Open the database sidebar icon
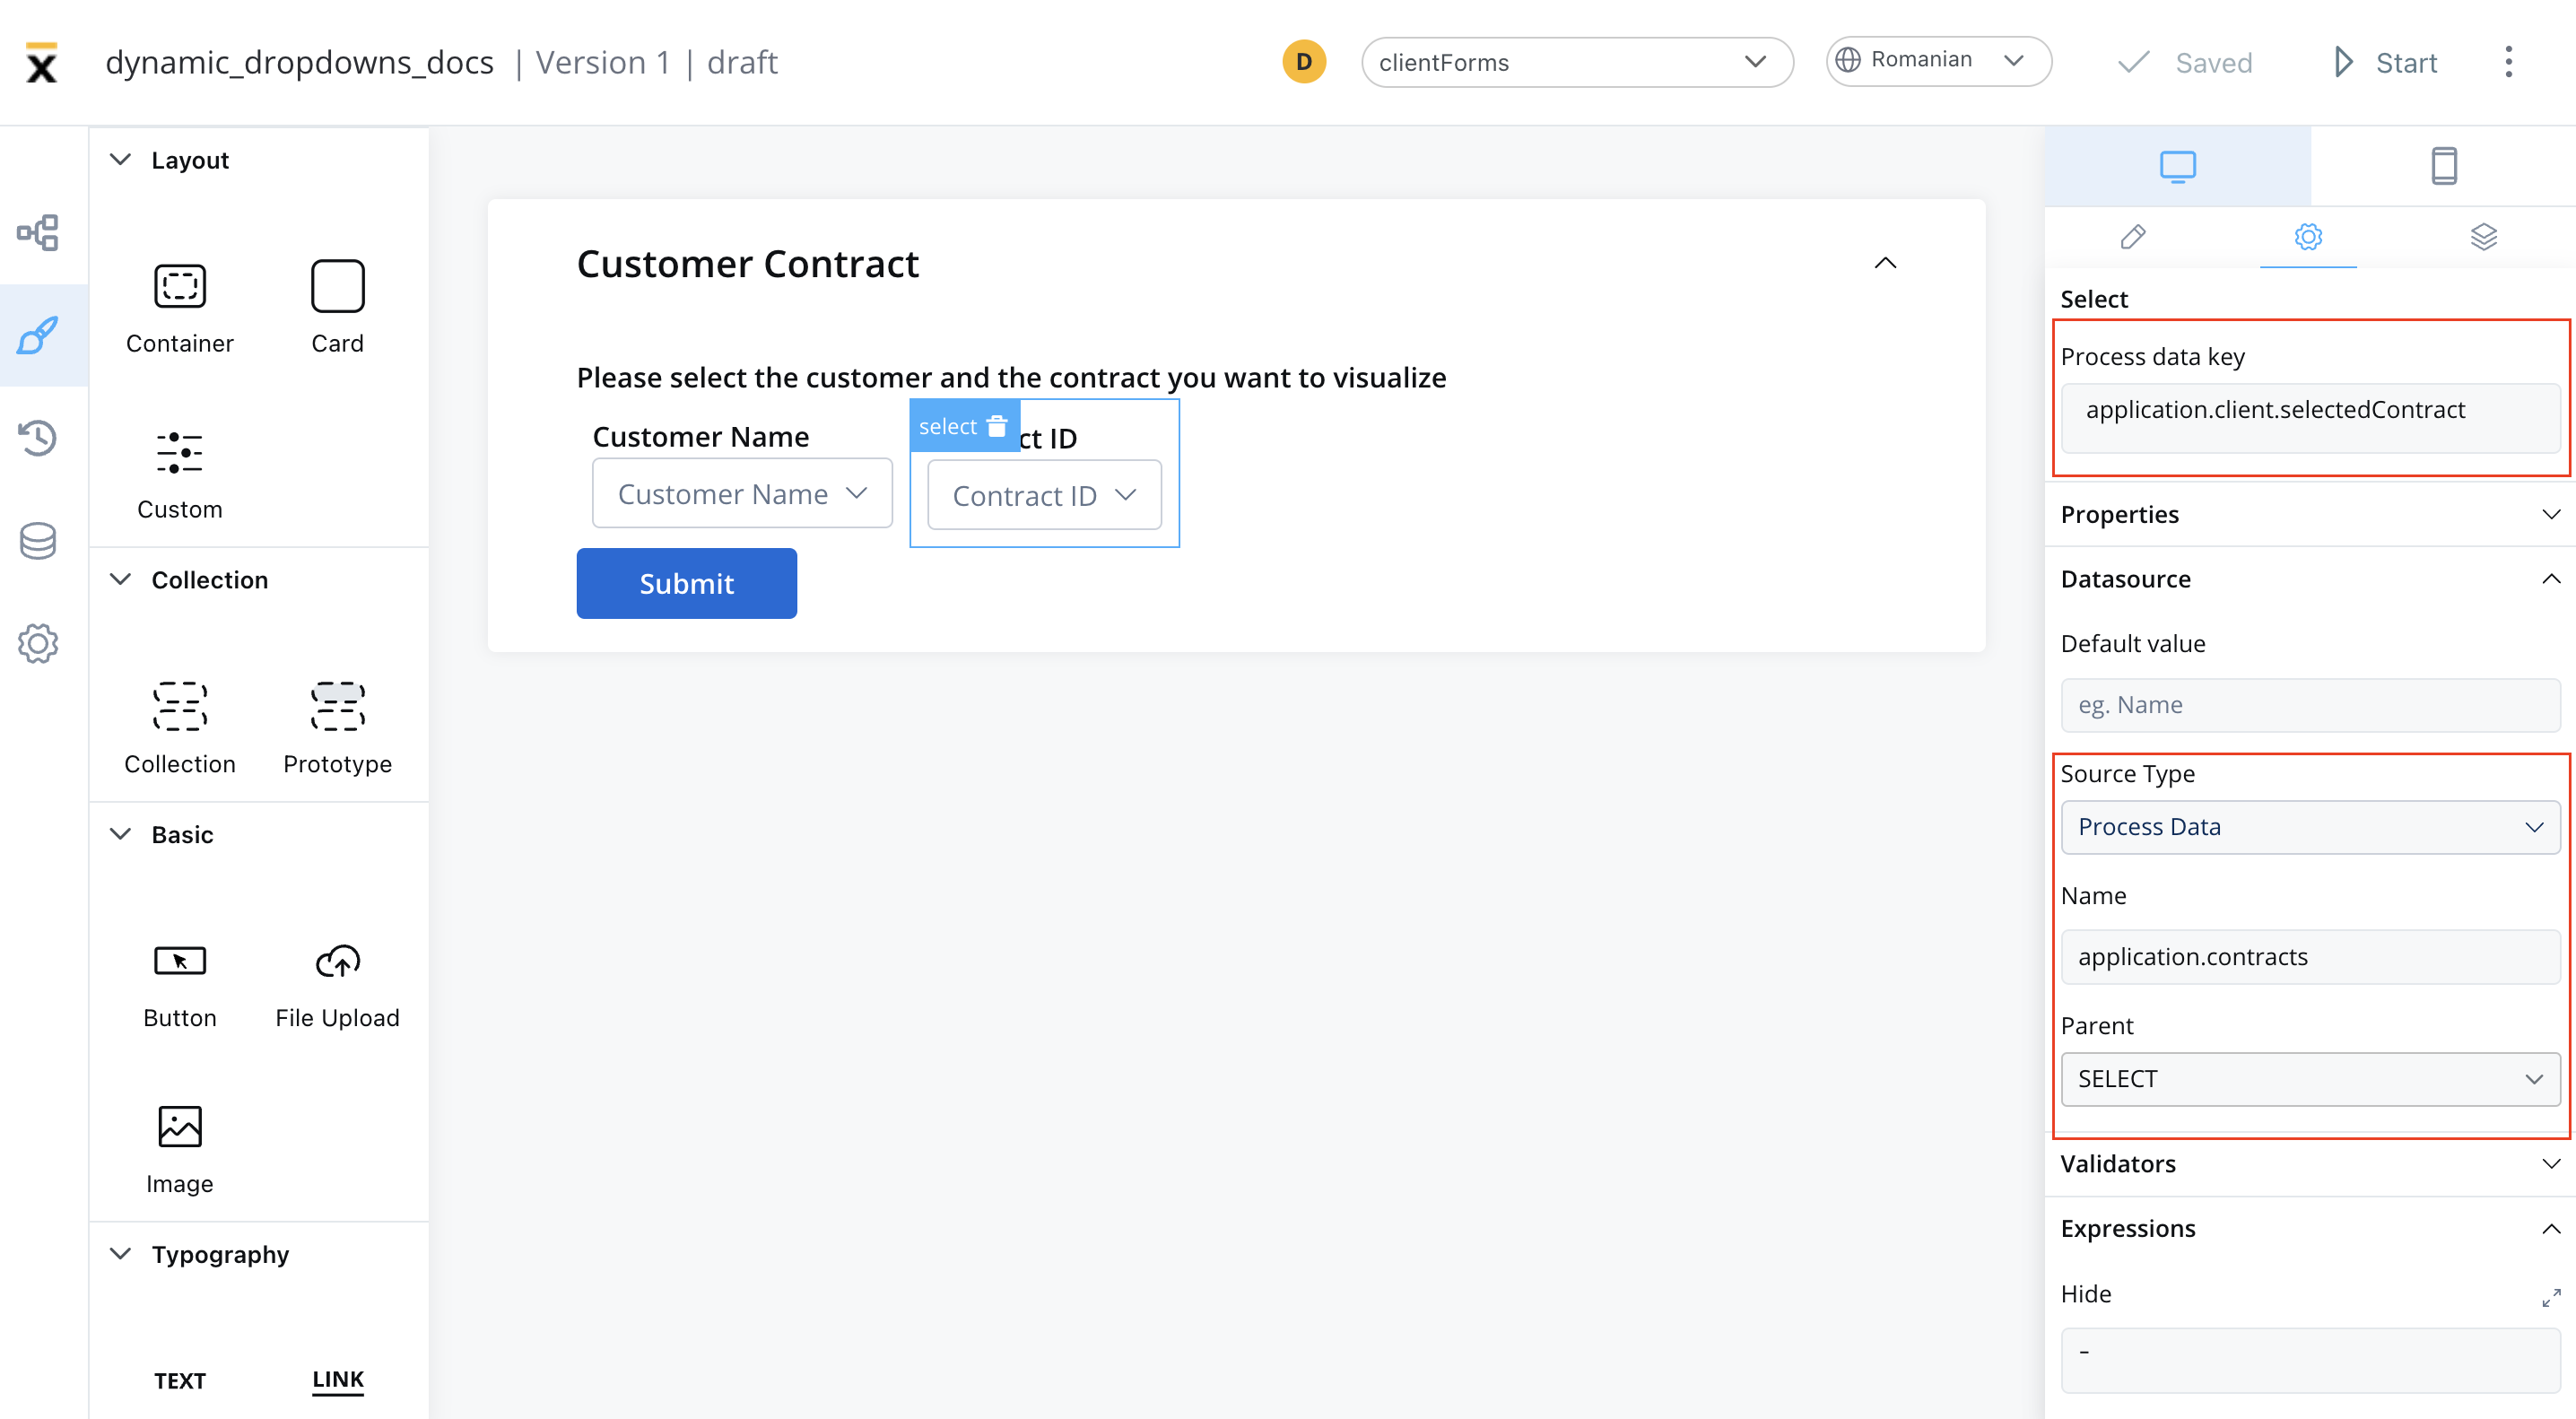This screenshot has width=2576, height=1419. 38,540
